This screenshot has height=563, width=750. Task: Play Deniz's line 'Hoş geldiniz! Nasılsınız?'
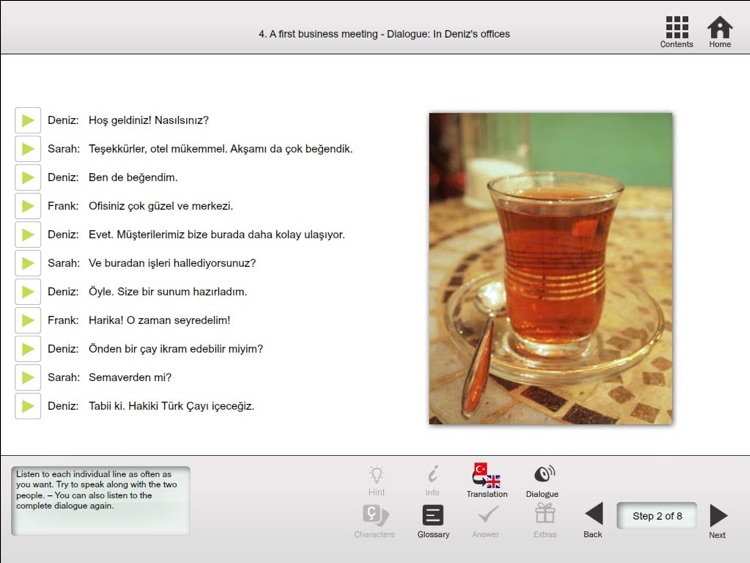click(x=28, y=120)
